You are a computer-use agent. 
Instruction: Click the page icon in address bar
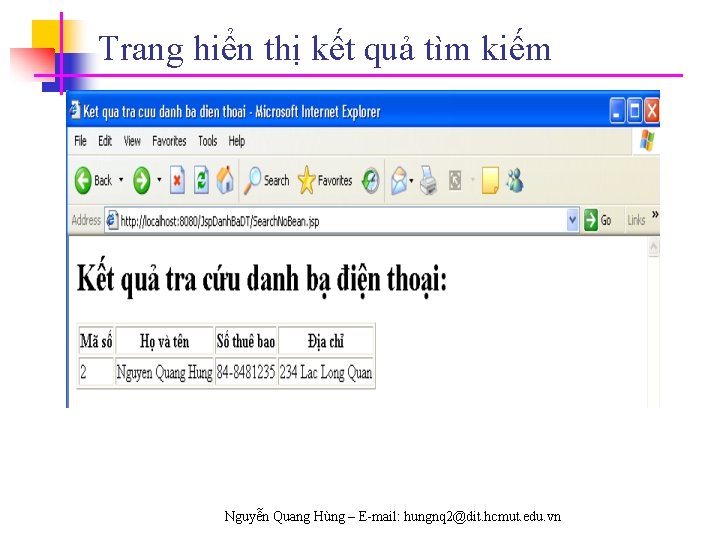point(112,221)
